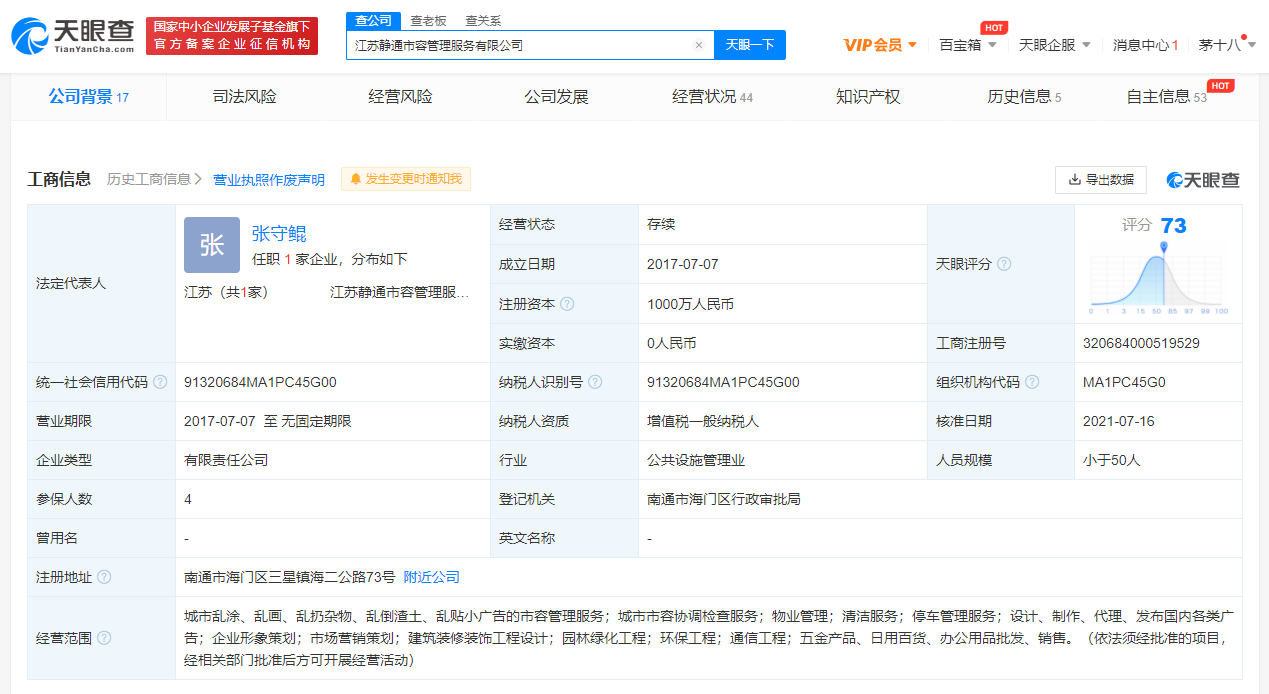Expand the 天眼企服 menu
The width and height of the screenshot is (1269, 694).
click(x=1054, y=45)
